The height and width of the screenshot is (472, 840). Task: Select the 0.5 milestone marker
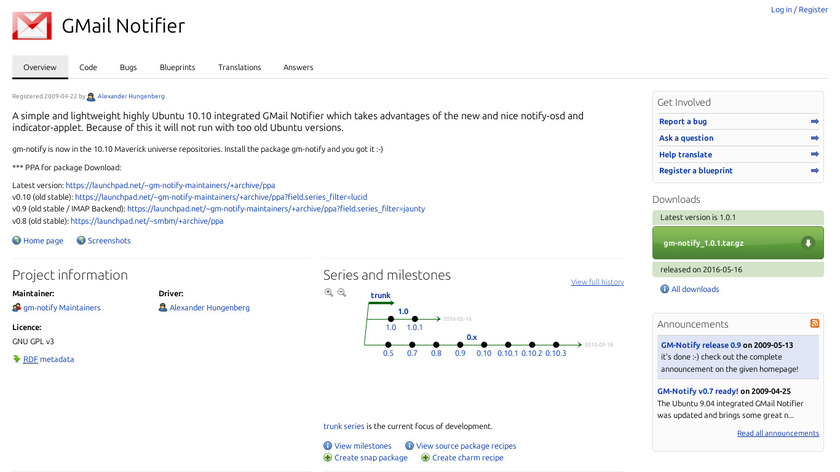pos(388,344)
